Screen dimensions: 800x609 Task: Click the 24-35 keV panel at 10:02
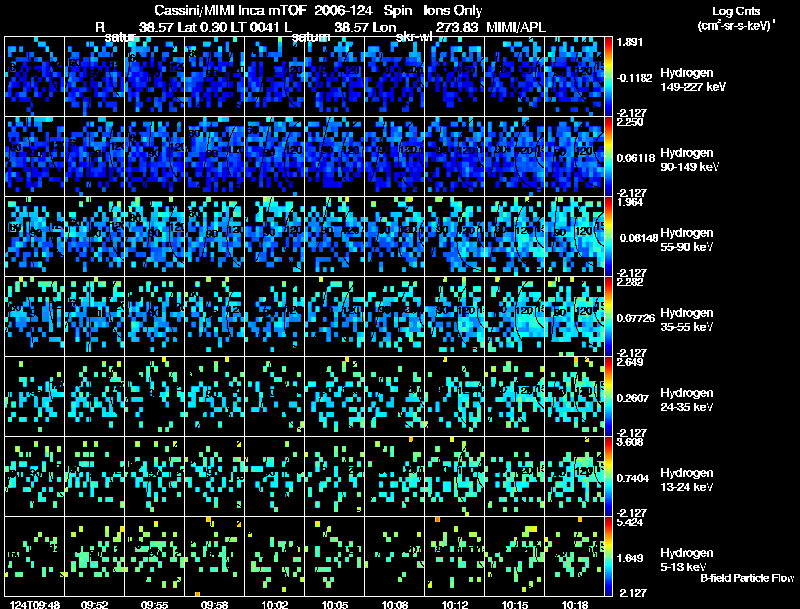pos(274,396)
